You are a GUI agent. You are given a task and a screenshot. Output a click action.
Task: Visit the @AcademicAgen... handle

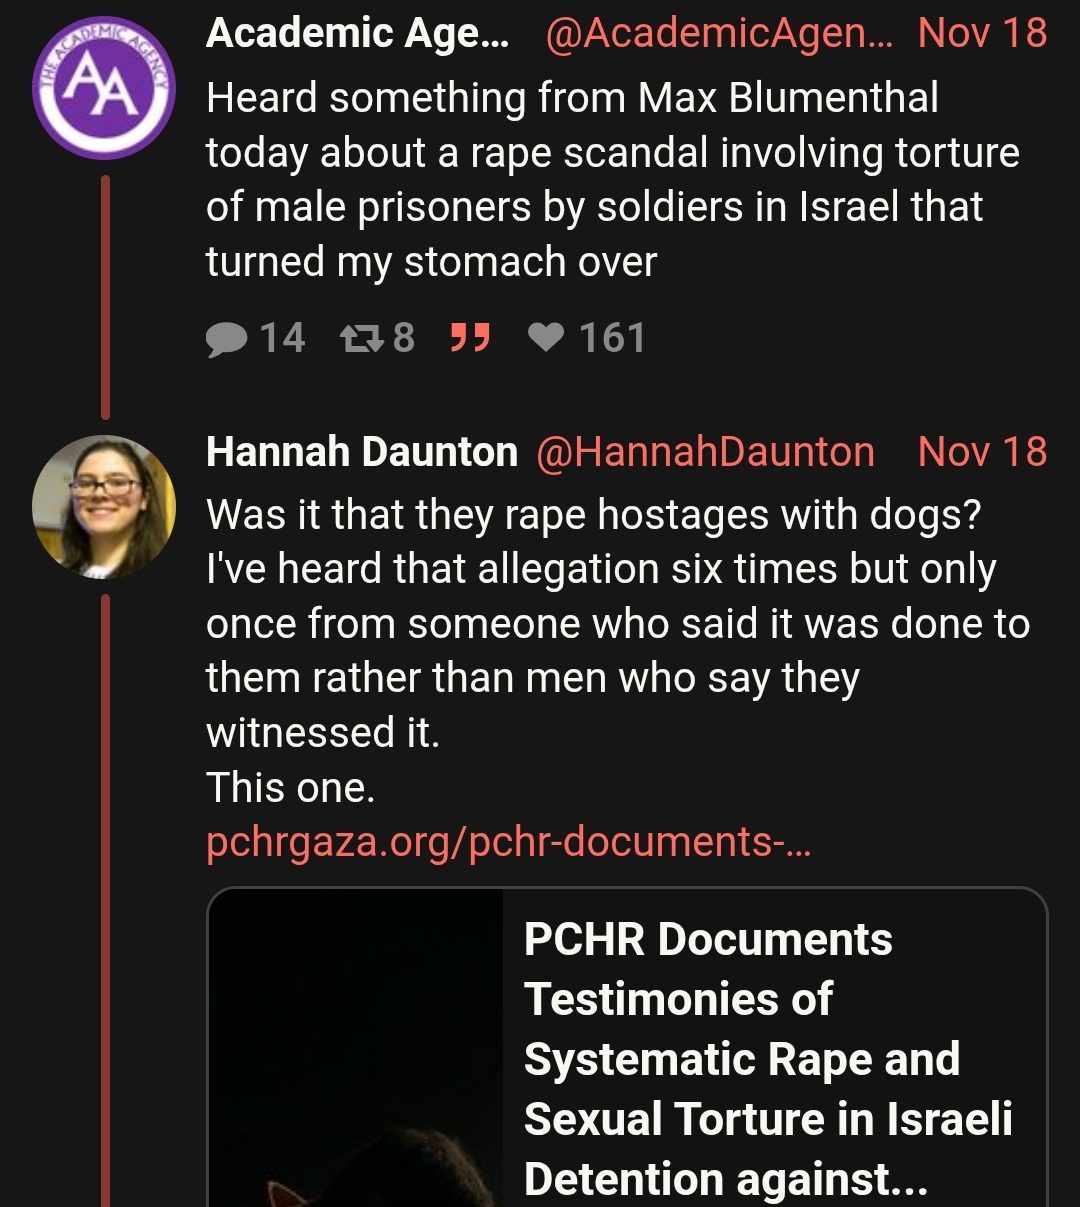(720, 34)
